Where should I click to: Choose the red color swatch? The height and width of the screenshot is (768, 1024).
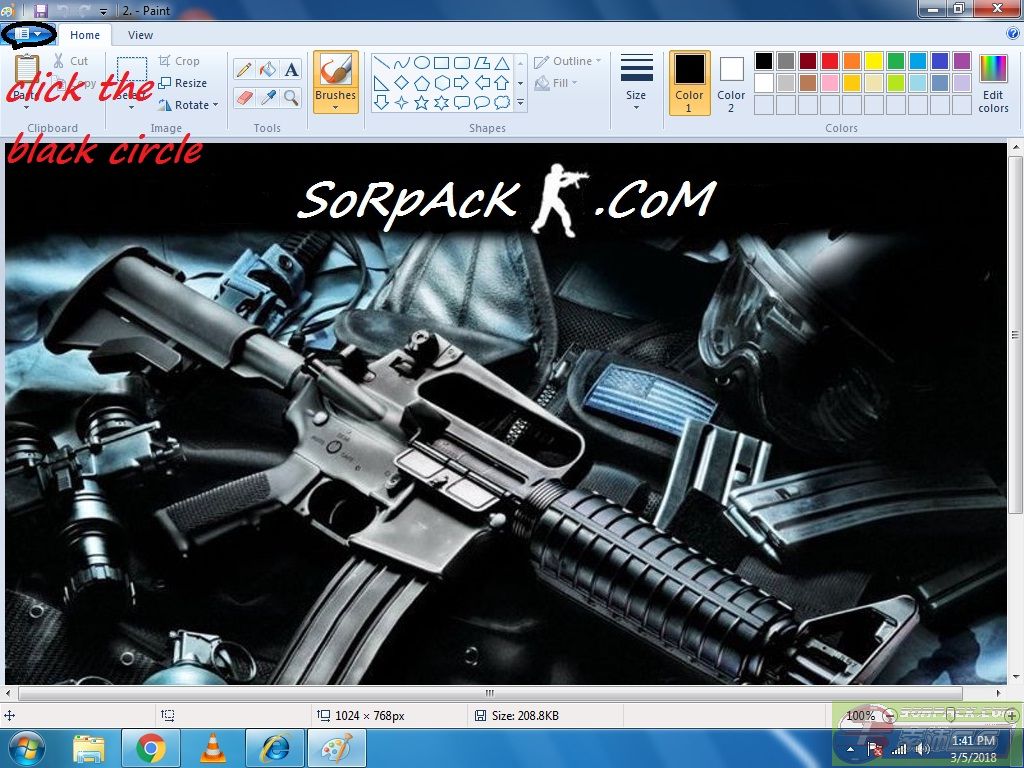point(830,61)
